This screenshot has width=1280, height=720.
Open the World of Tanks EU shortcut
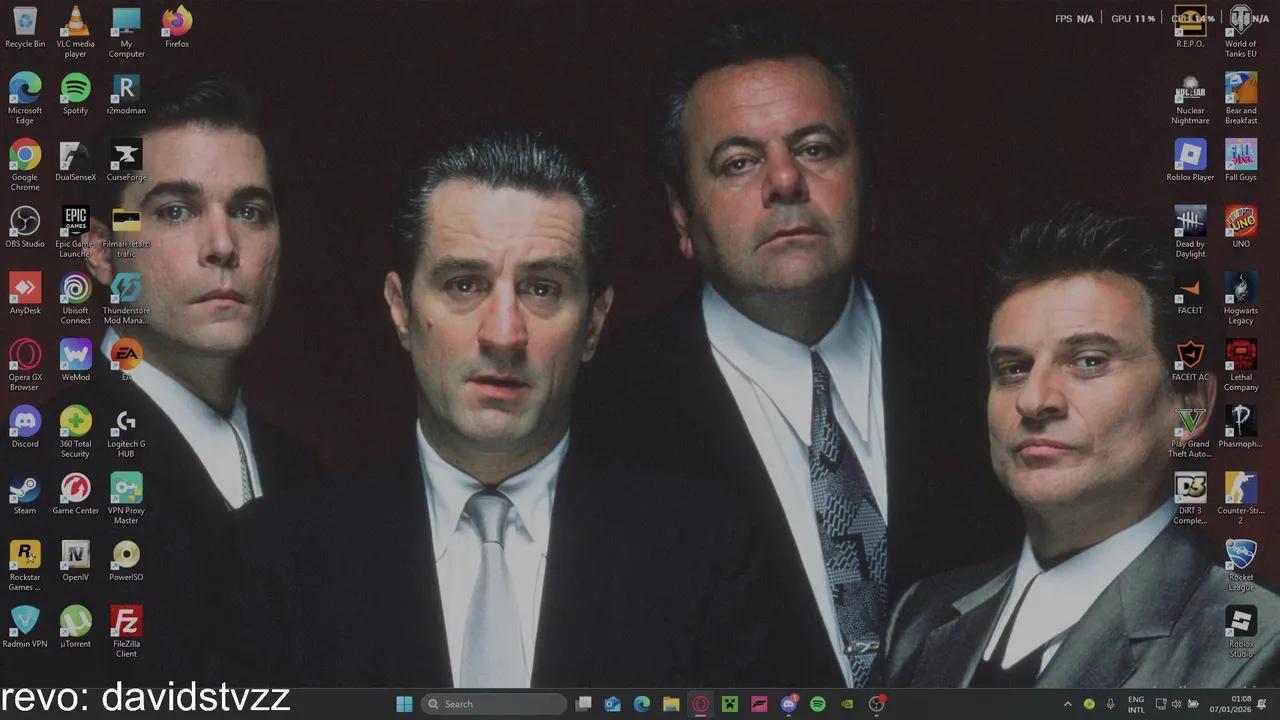pos(1241,32)
